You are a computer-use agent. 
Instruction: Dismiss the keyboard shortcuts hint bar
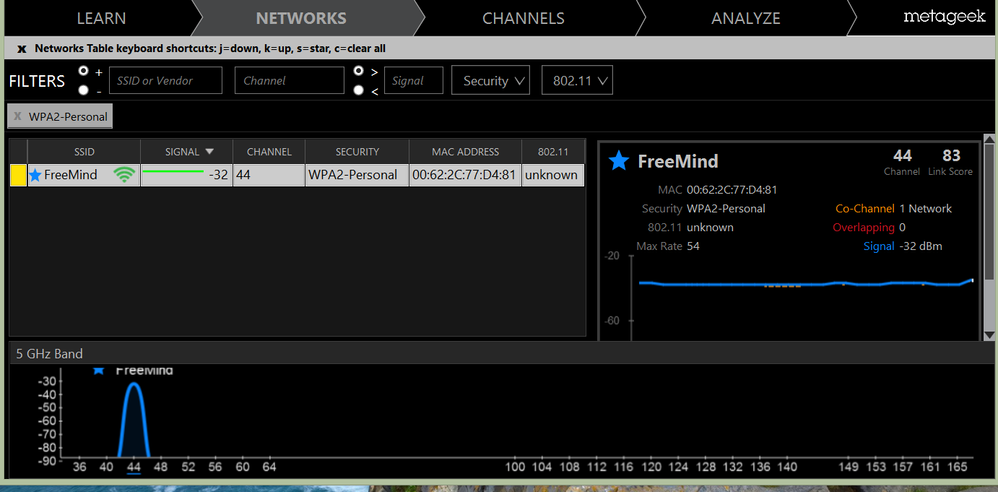[22, 48]
